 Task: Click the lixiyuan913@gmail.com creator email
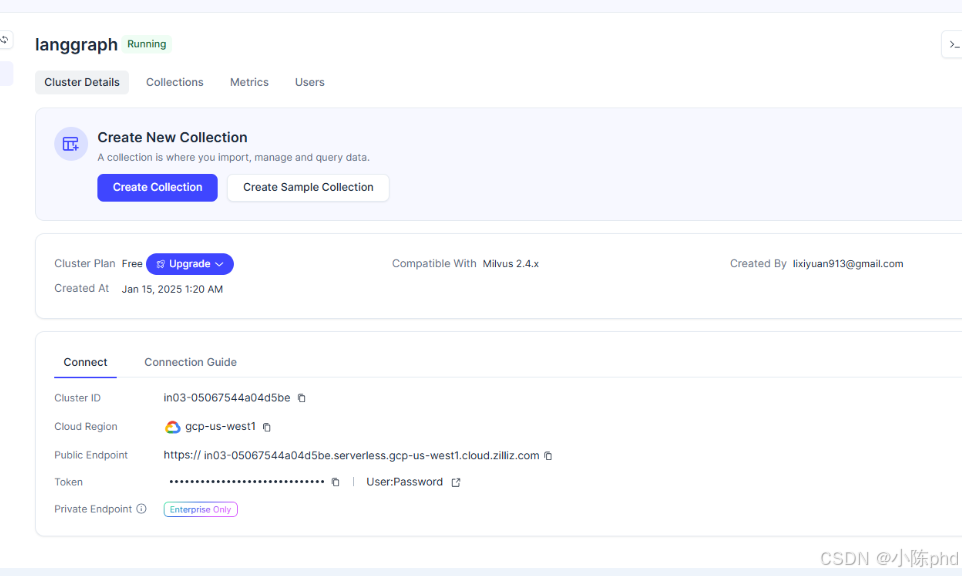[x=848, y=264]
